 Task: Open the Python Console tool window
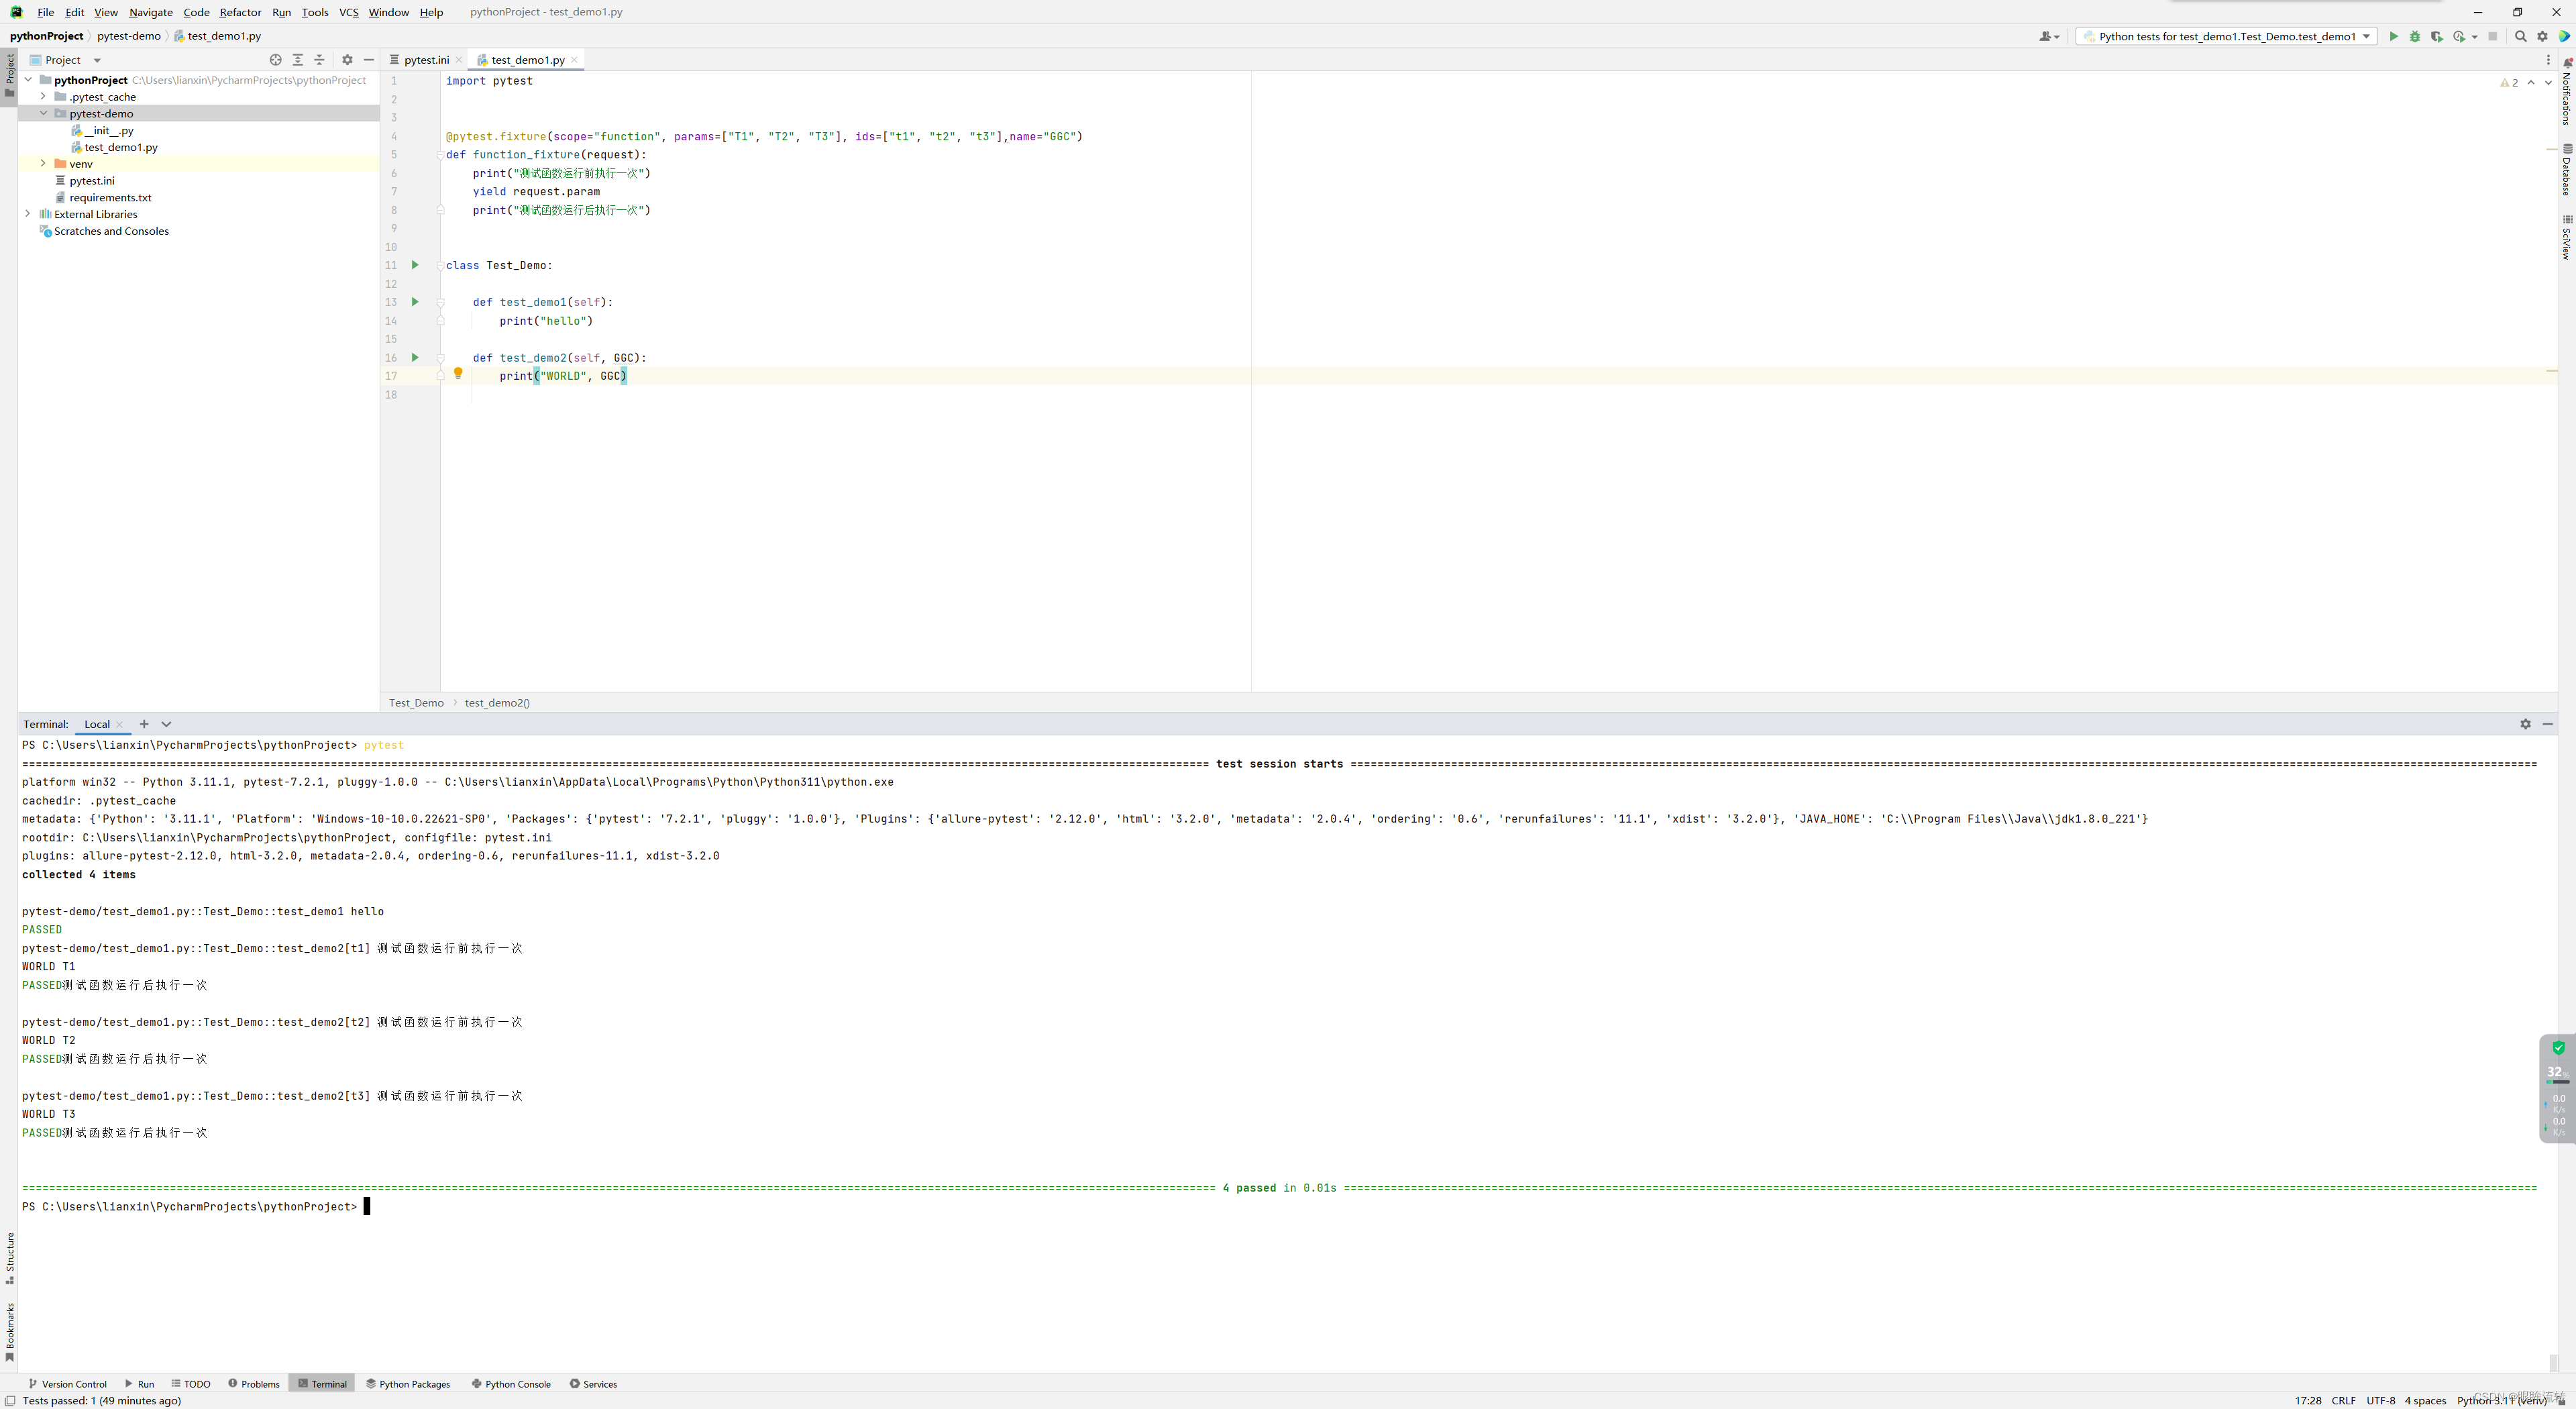[511, 1384]
